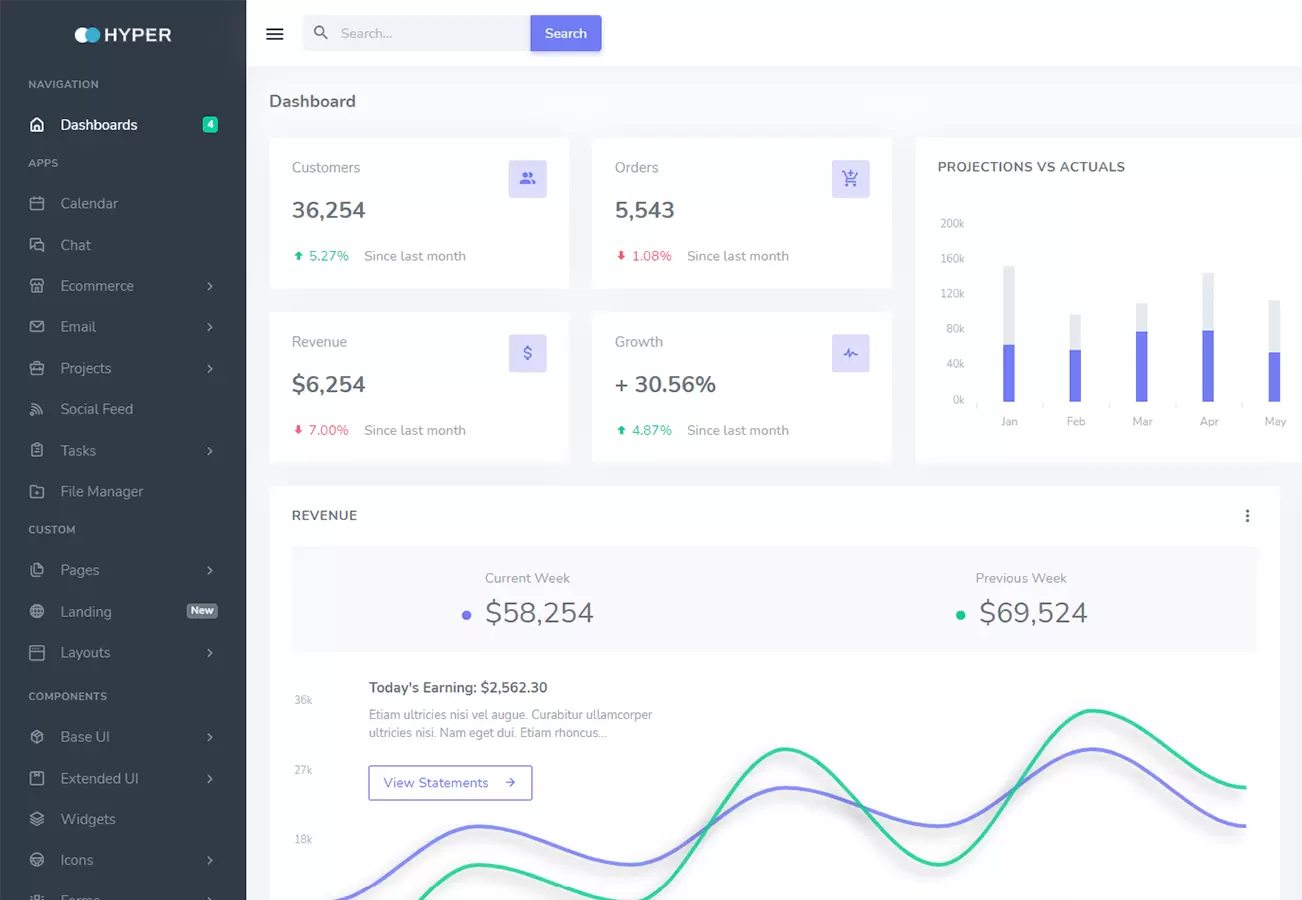Click the $69,524 previous week amount
The width and height of the screenshot is (1302, 900).
click(1033, 613)
